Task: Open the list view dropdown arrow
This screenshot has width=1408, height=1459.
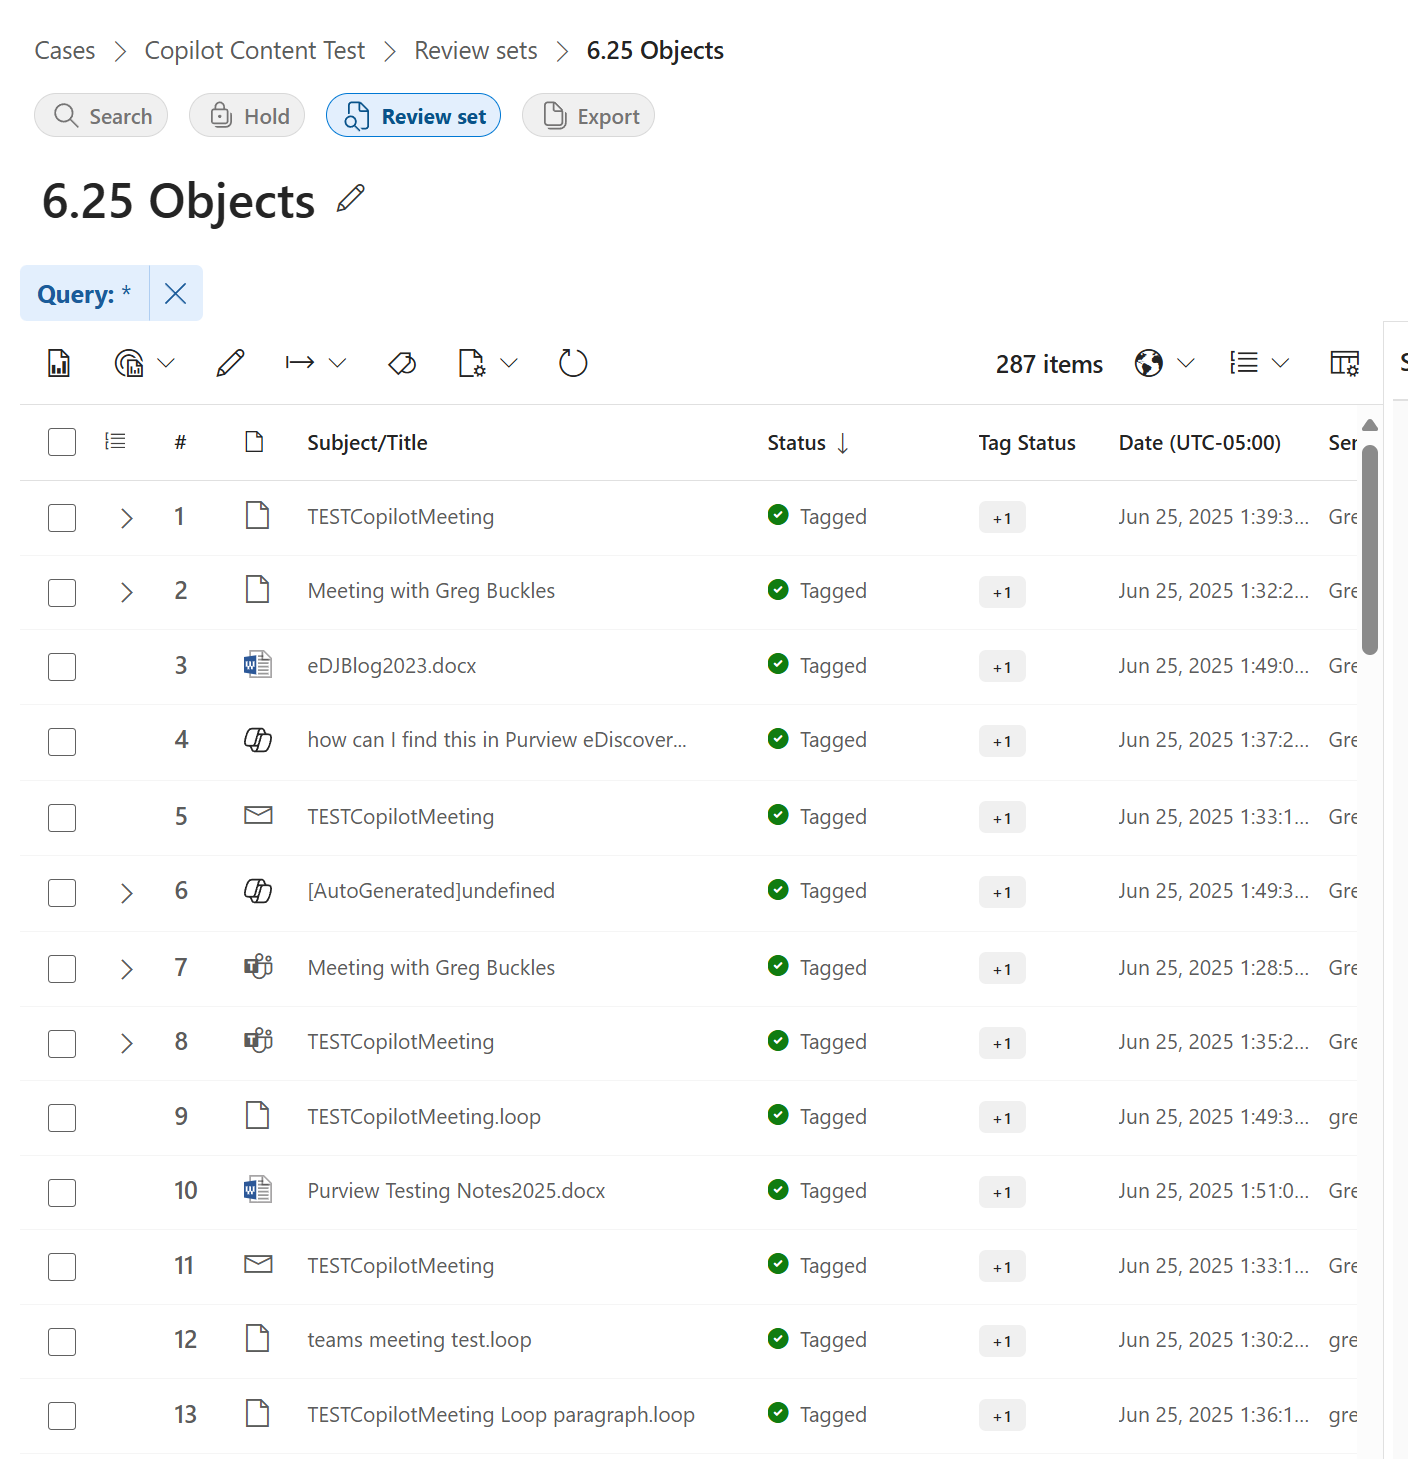Action: click(x=1280, y=363)
